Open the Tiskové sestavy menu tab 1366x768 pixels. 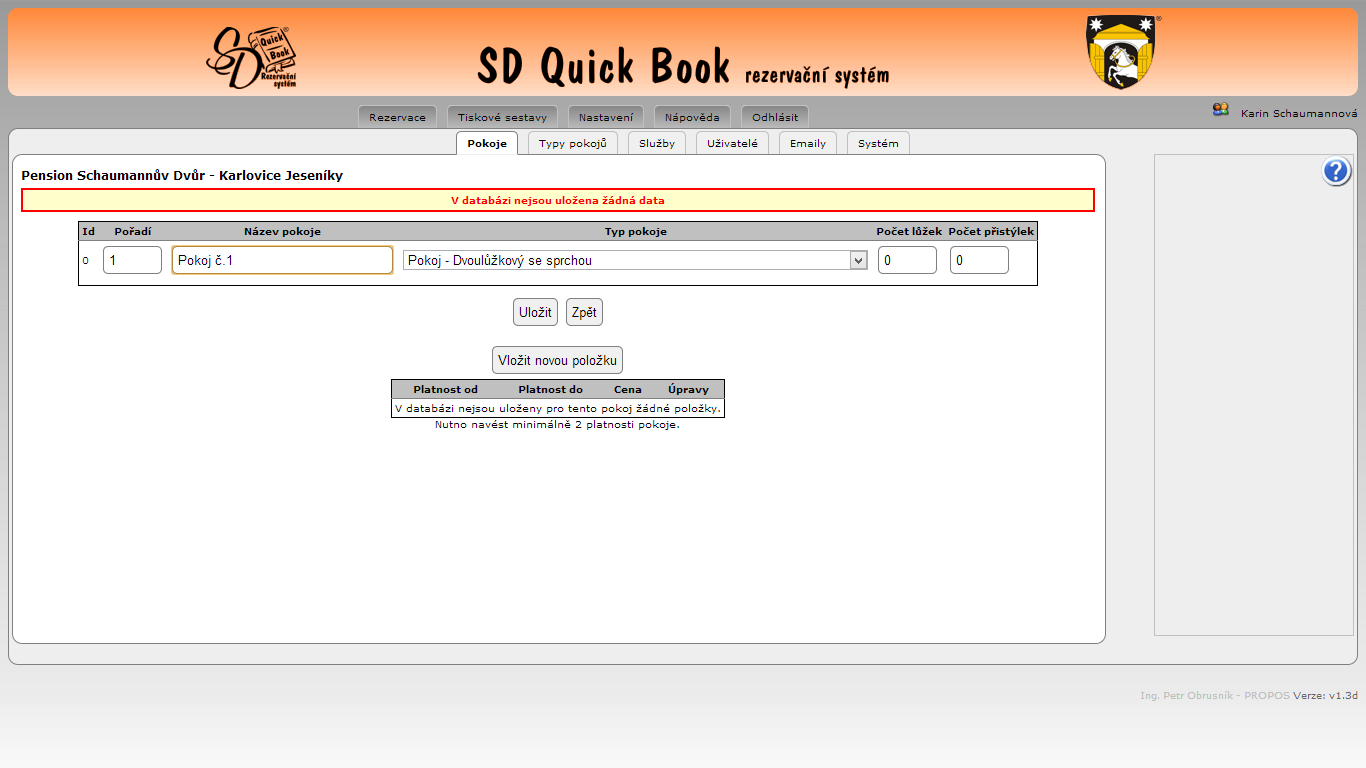tap(502, 117)
